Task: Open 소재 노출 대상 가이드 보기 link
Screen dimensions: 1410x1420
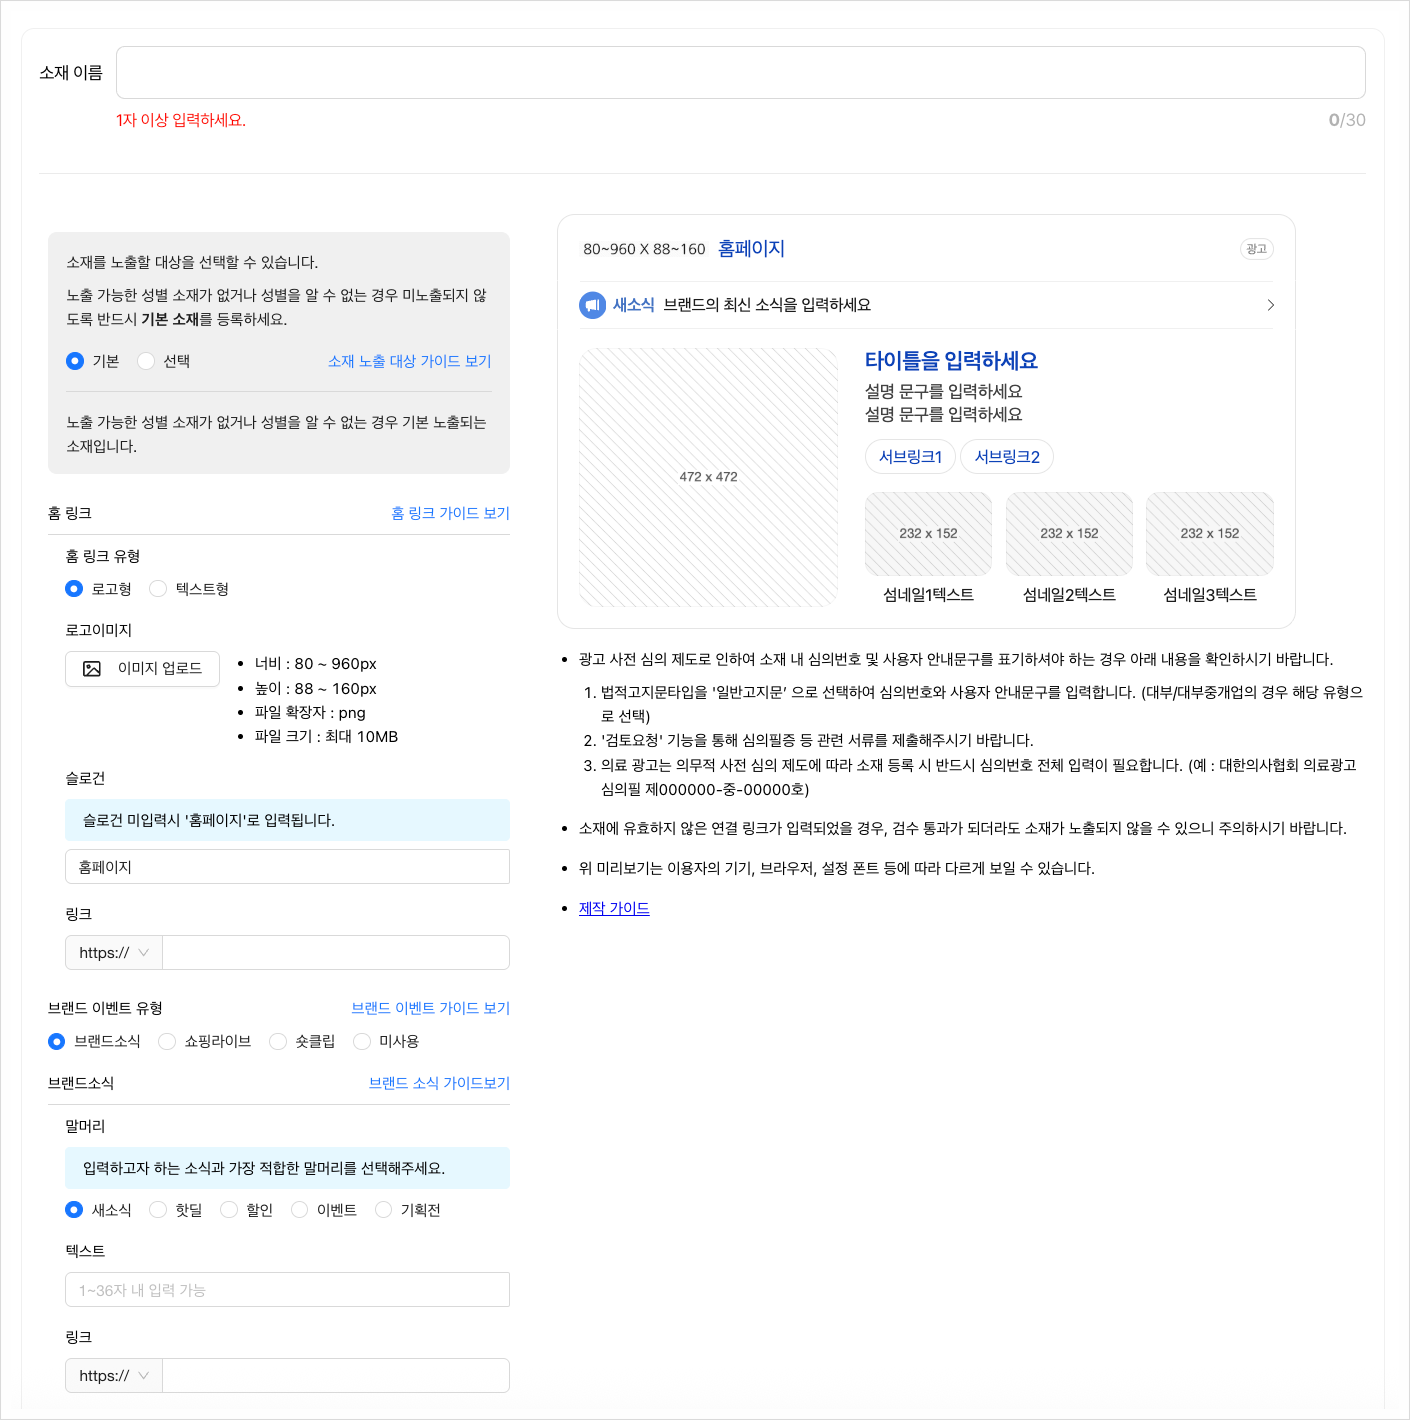Action: (409, 361)
